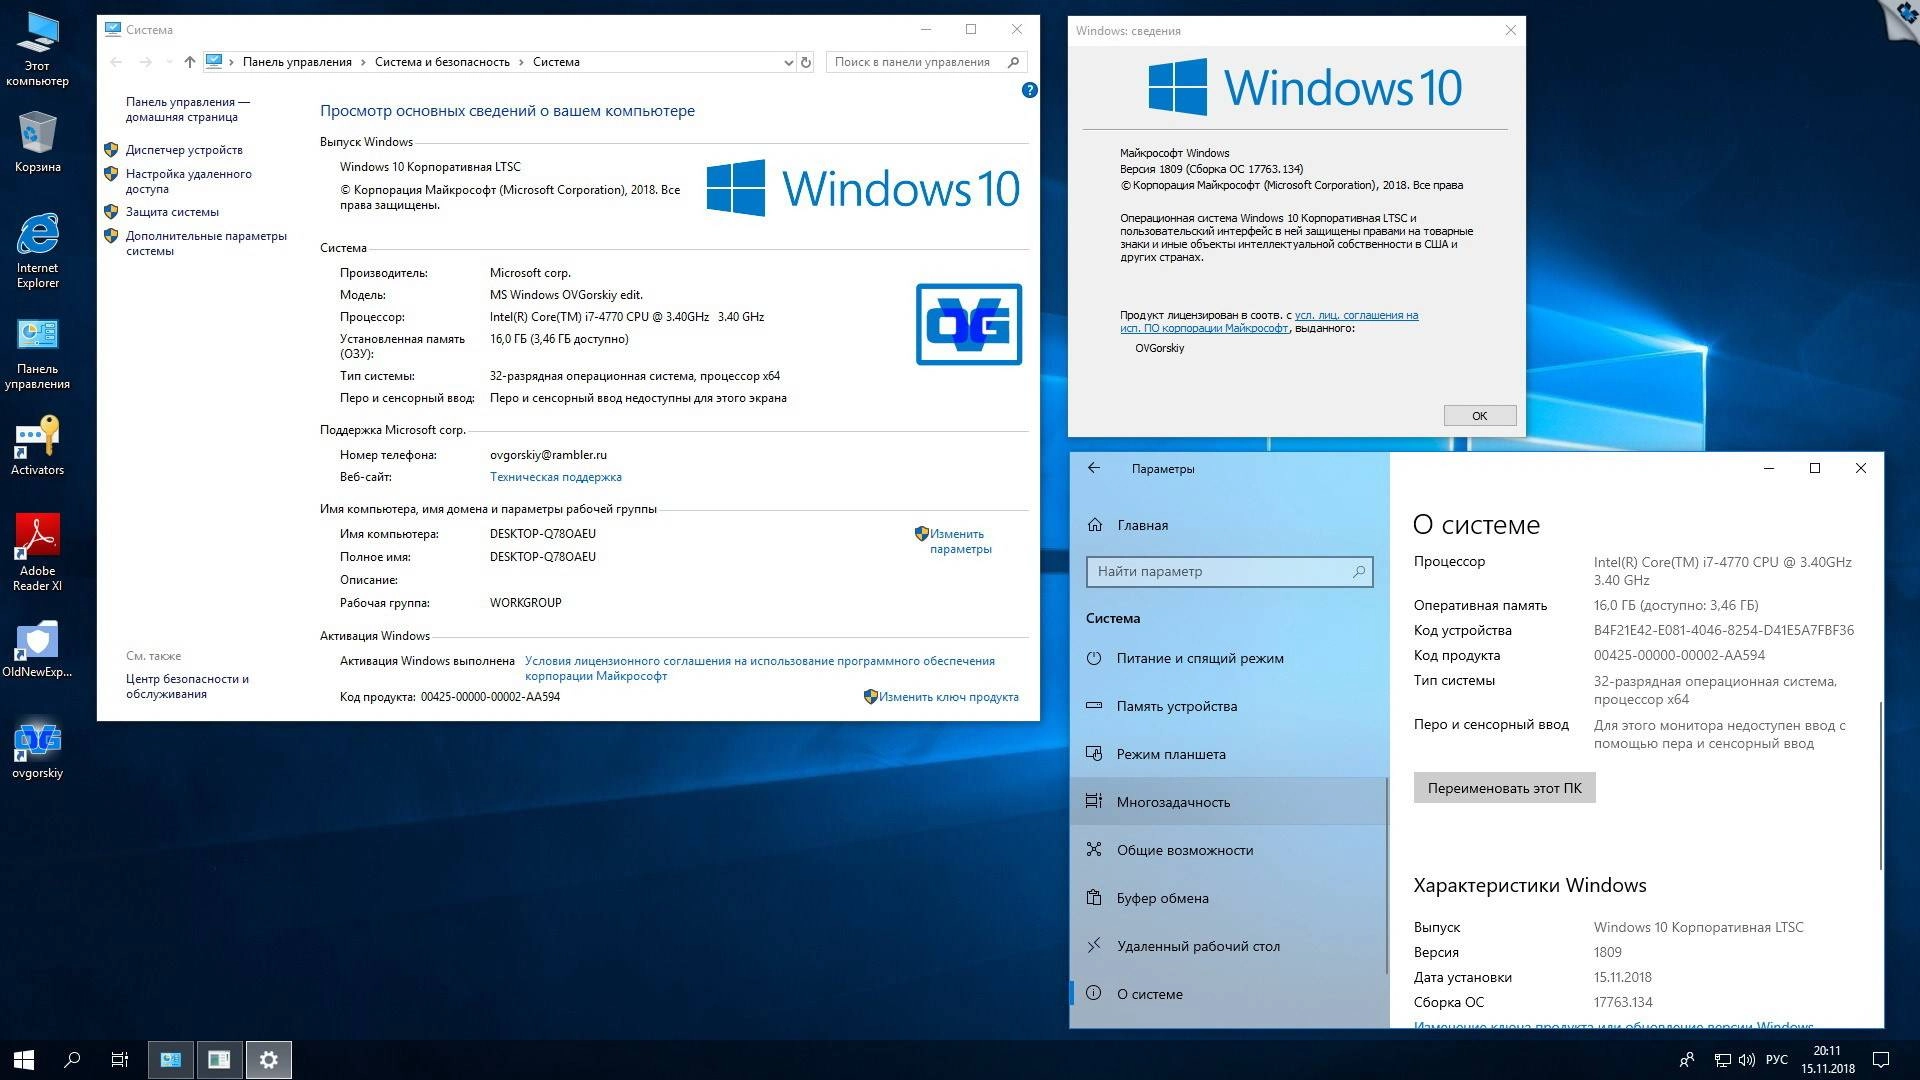Image resolution: width=1920 pixels, height=1080 pixels.
Task: Click the volume icon in system tray
Action: pyautogui.click(x=1746, y=1059)
